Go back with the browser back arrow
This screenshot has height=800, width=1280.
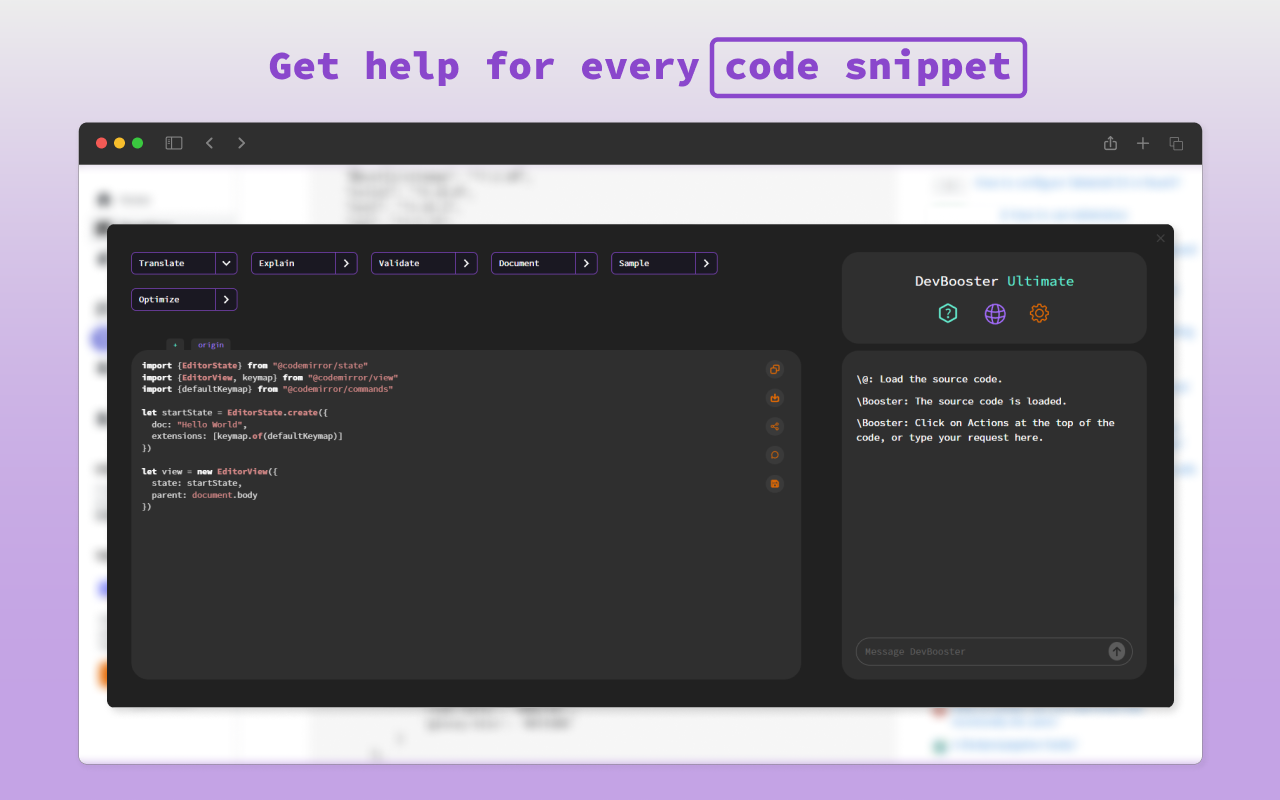click(x=209, y=143)
